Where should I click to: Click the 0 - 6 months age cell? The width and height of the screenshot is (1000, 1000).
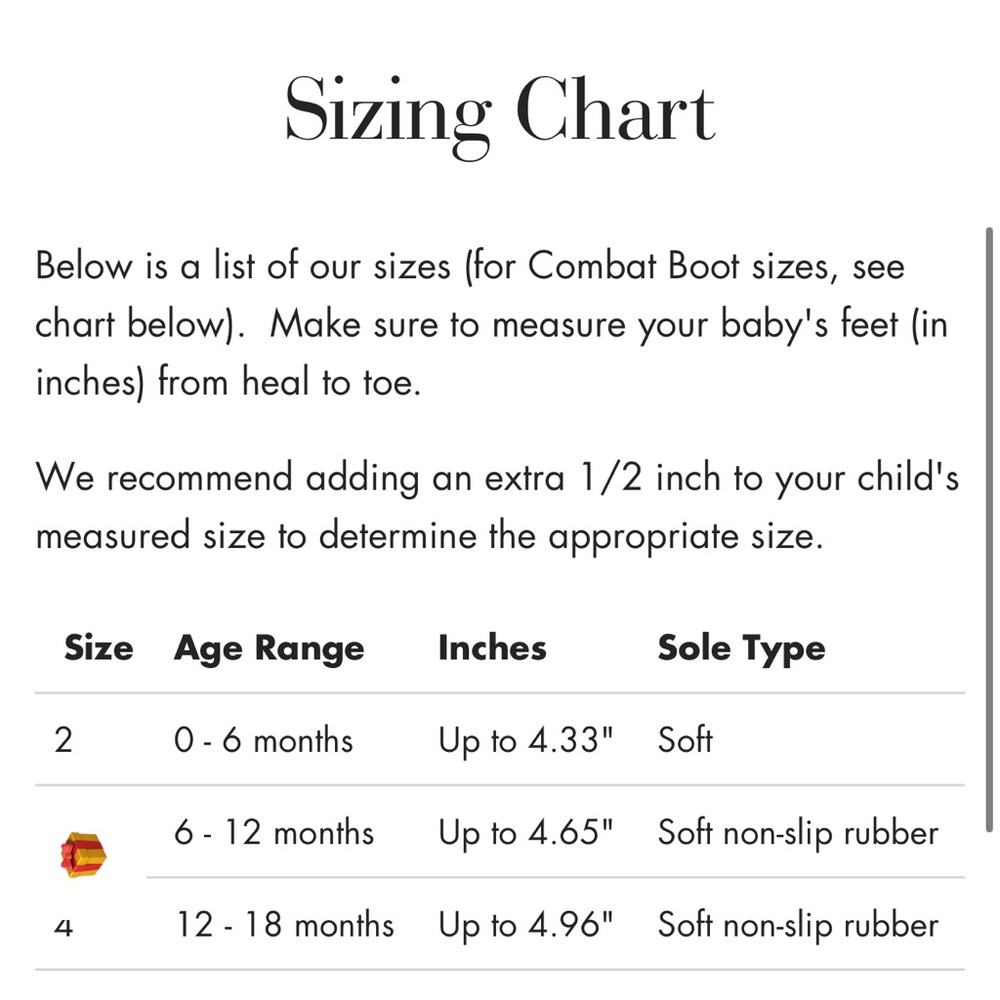click(x=263, y=740)
